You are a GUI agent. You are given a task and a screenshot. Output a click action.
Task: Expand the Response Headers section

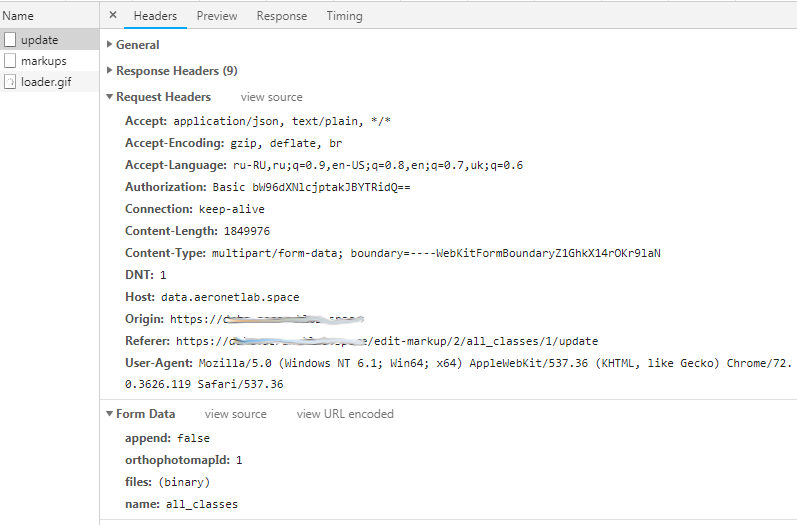click(x=109, y=71)
